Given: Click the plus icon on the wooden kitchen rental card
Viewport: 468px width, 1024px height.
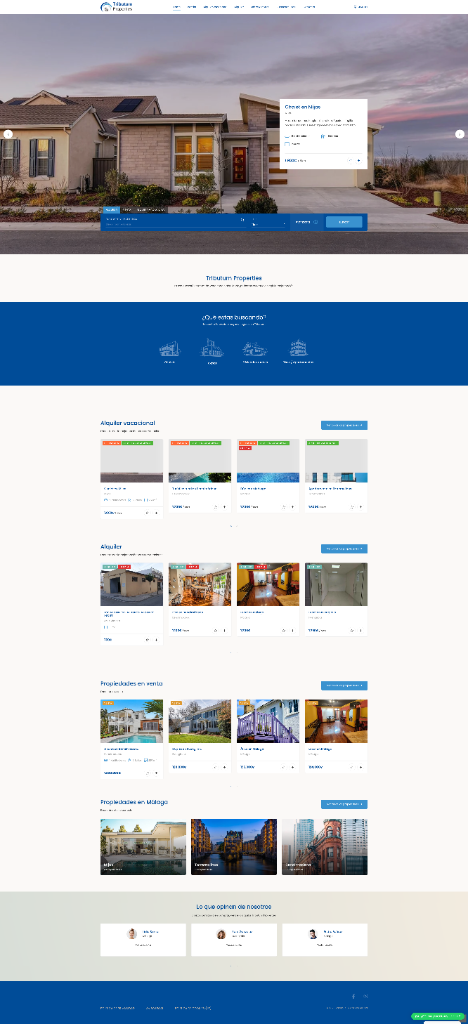Looking at the screenshot, I should pyautogui.click(x=225, y=630).
